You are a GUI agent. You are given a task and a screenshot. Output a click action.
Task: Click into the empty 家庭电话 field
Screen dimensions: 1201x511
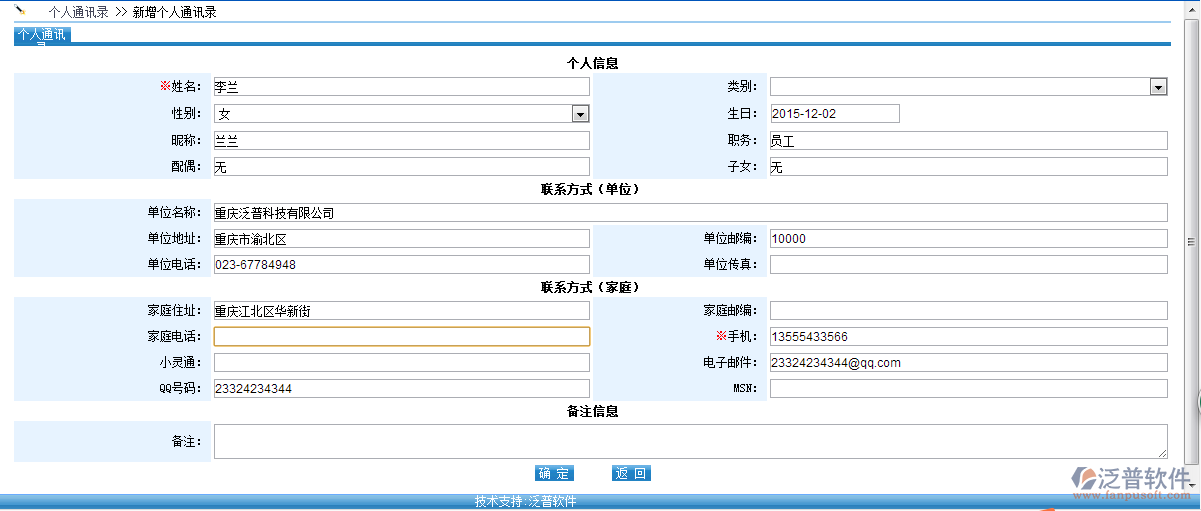pyautogui.click(x=401, y=337)
